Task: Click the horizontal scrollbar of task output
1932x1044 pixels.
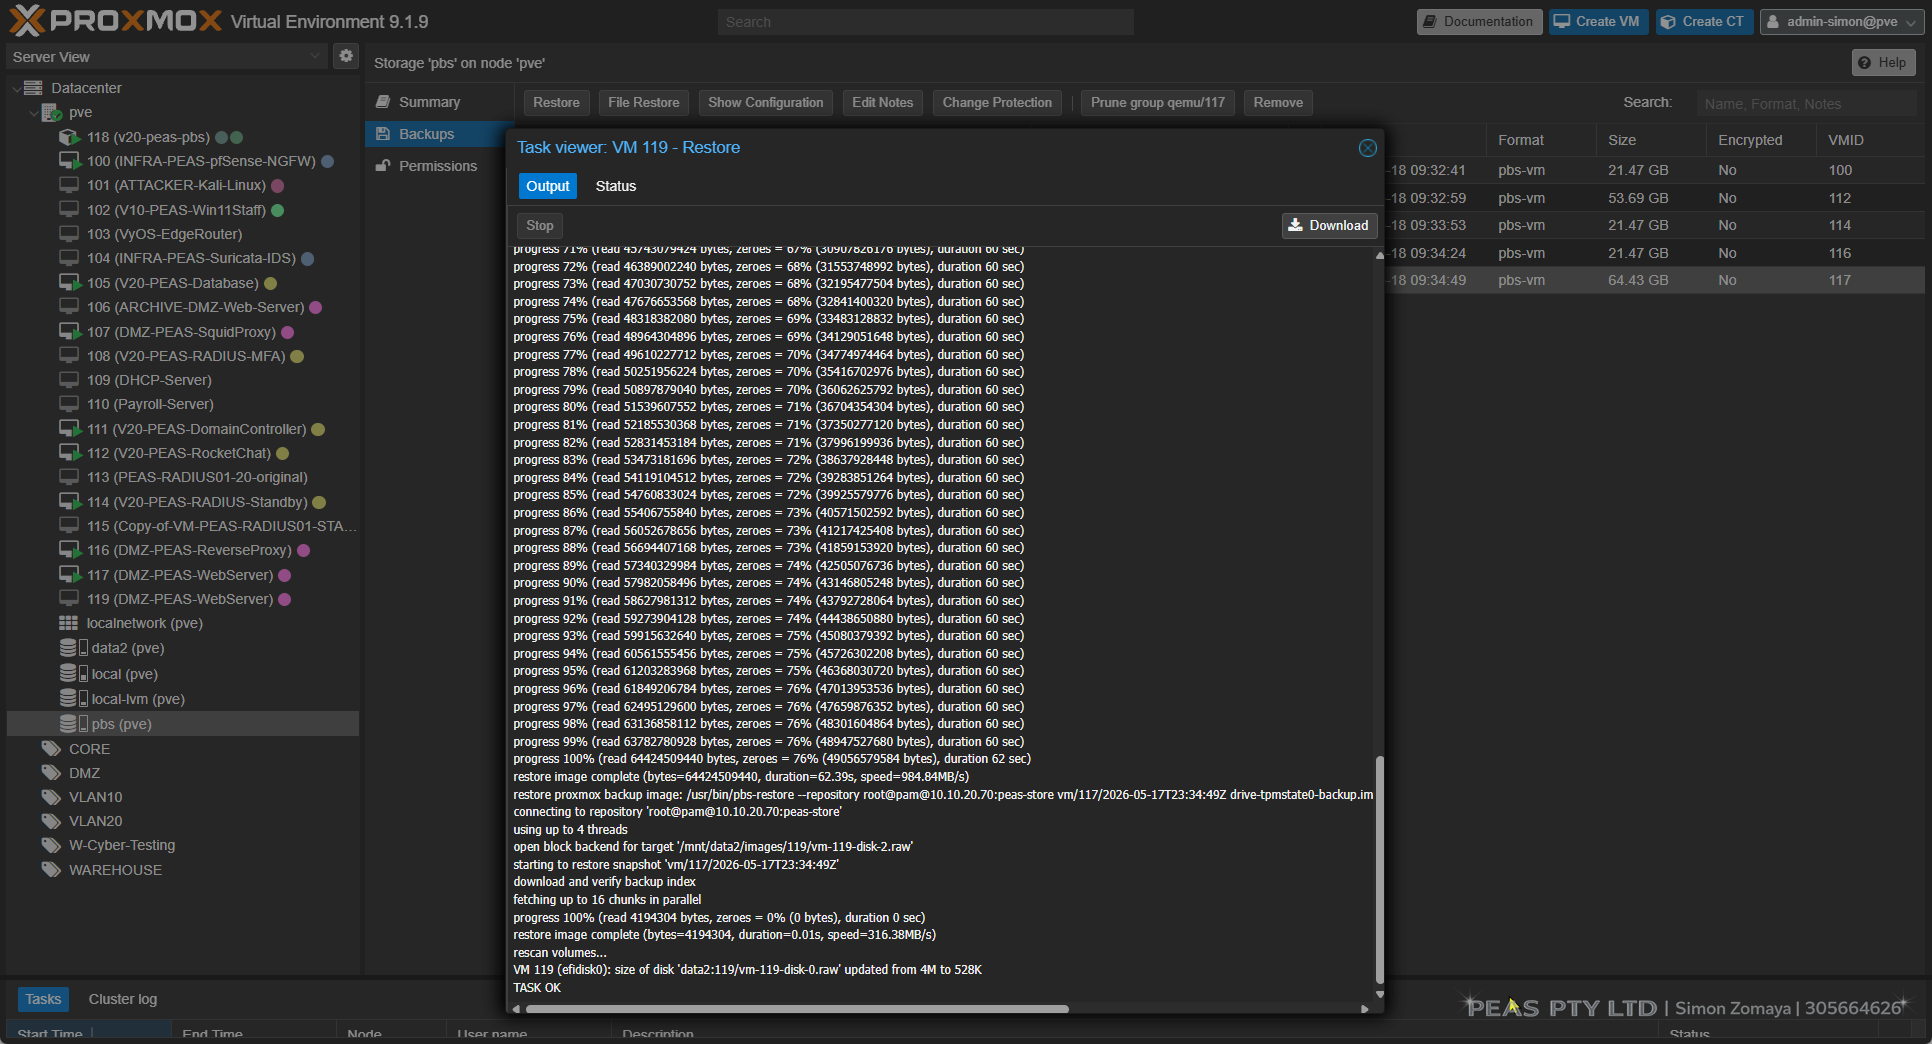Action: pyautogui.click(x=797, y=1009)
